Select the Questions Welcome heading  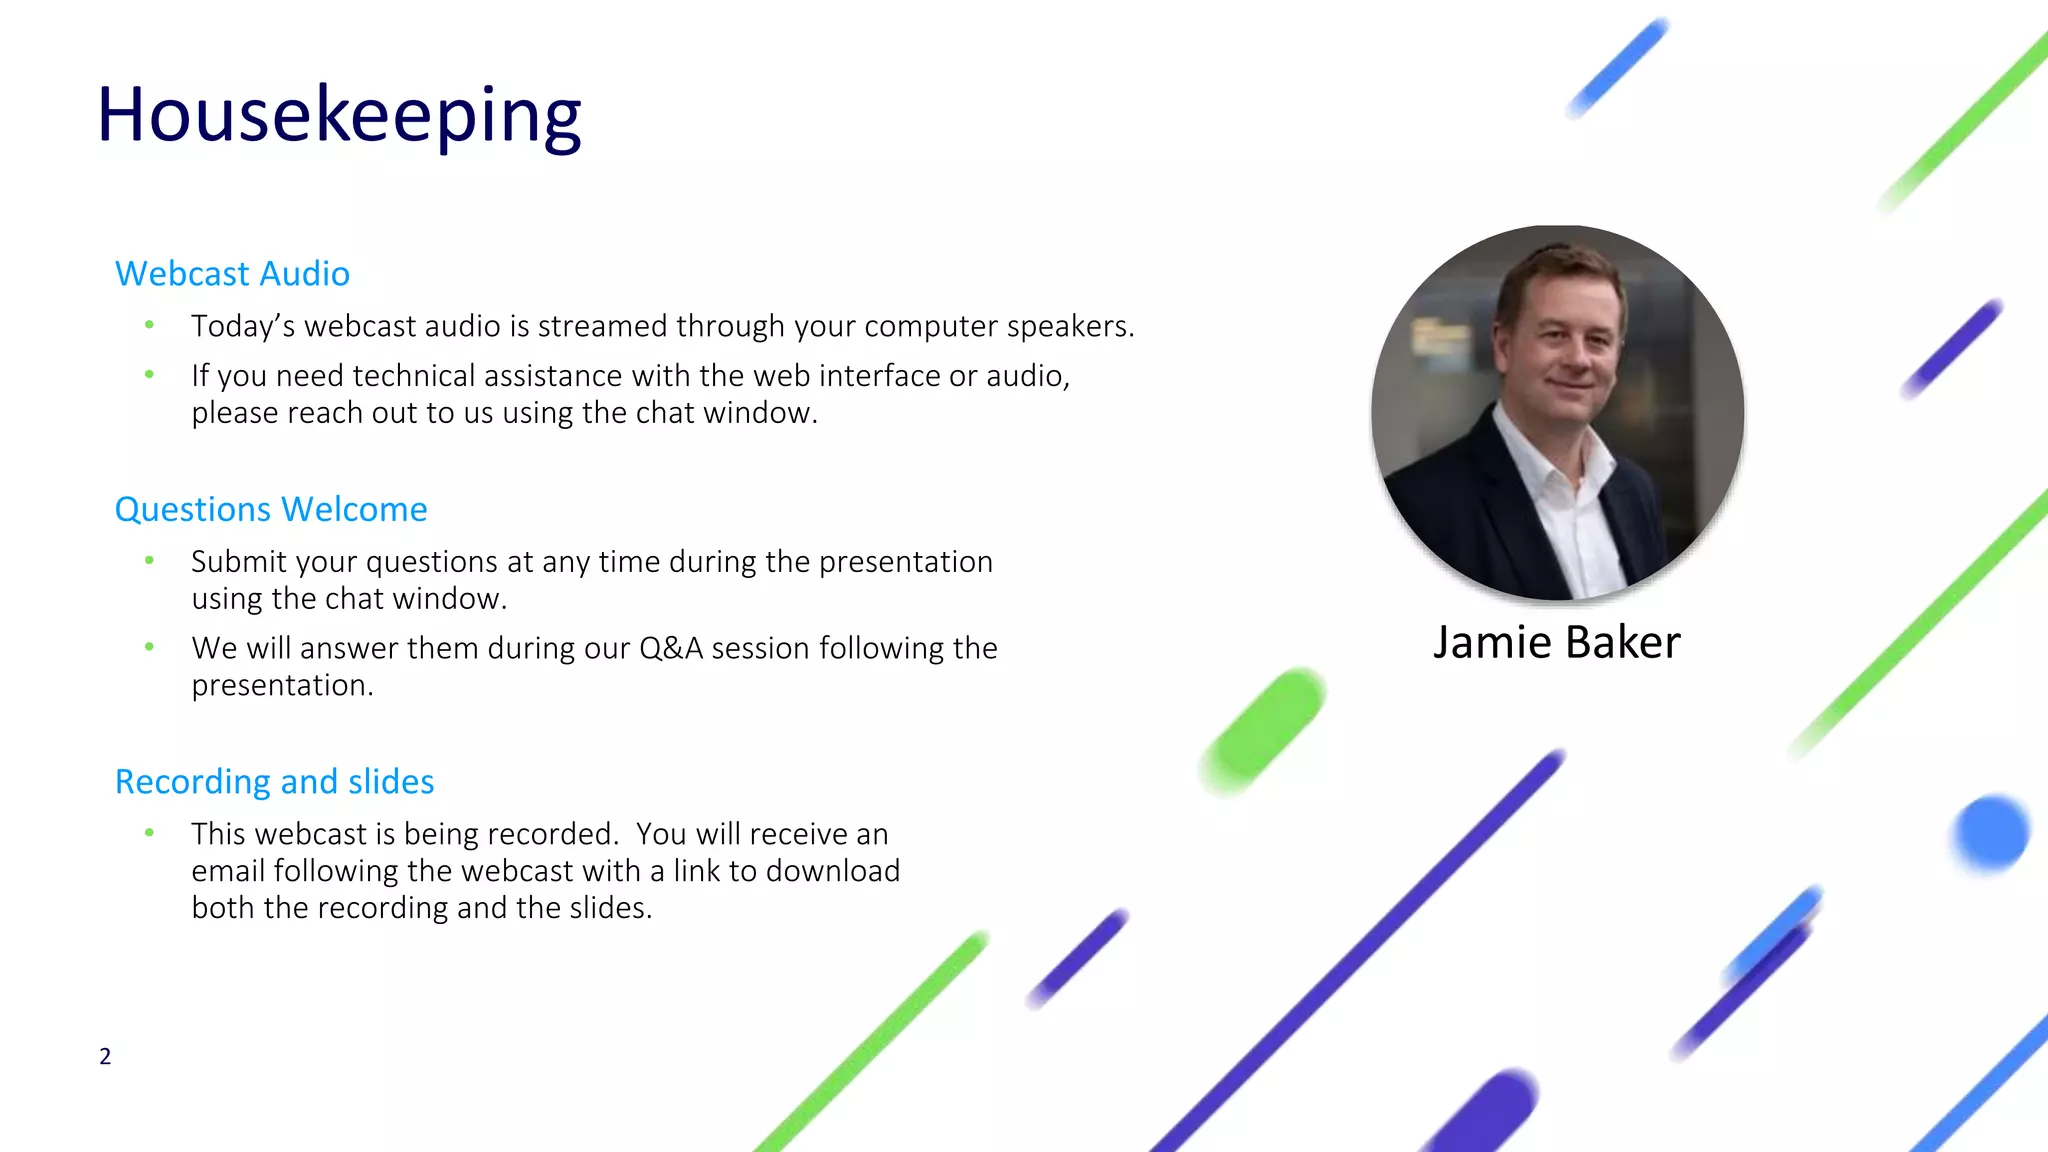point(271,510)
